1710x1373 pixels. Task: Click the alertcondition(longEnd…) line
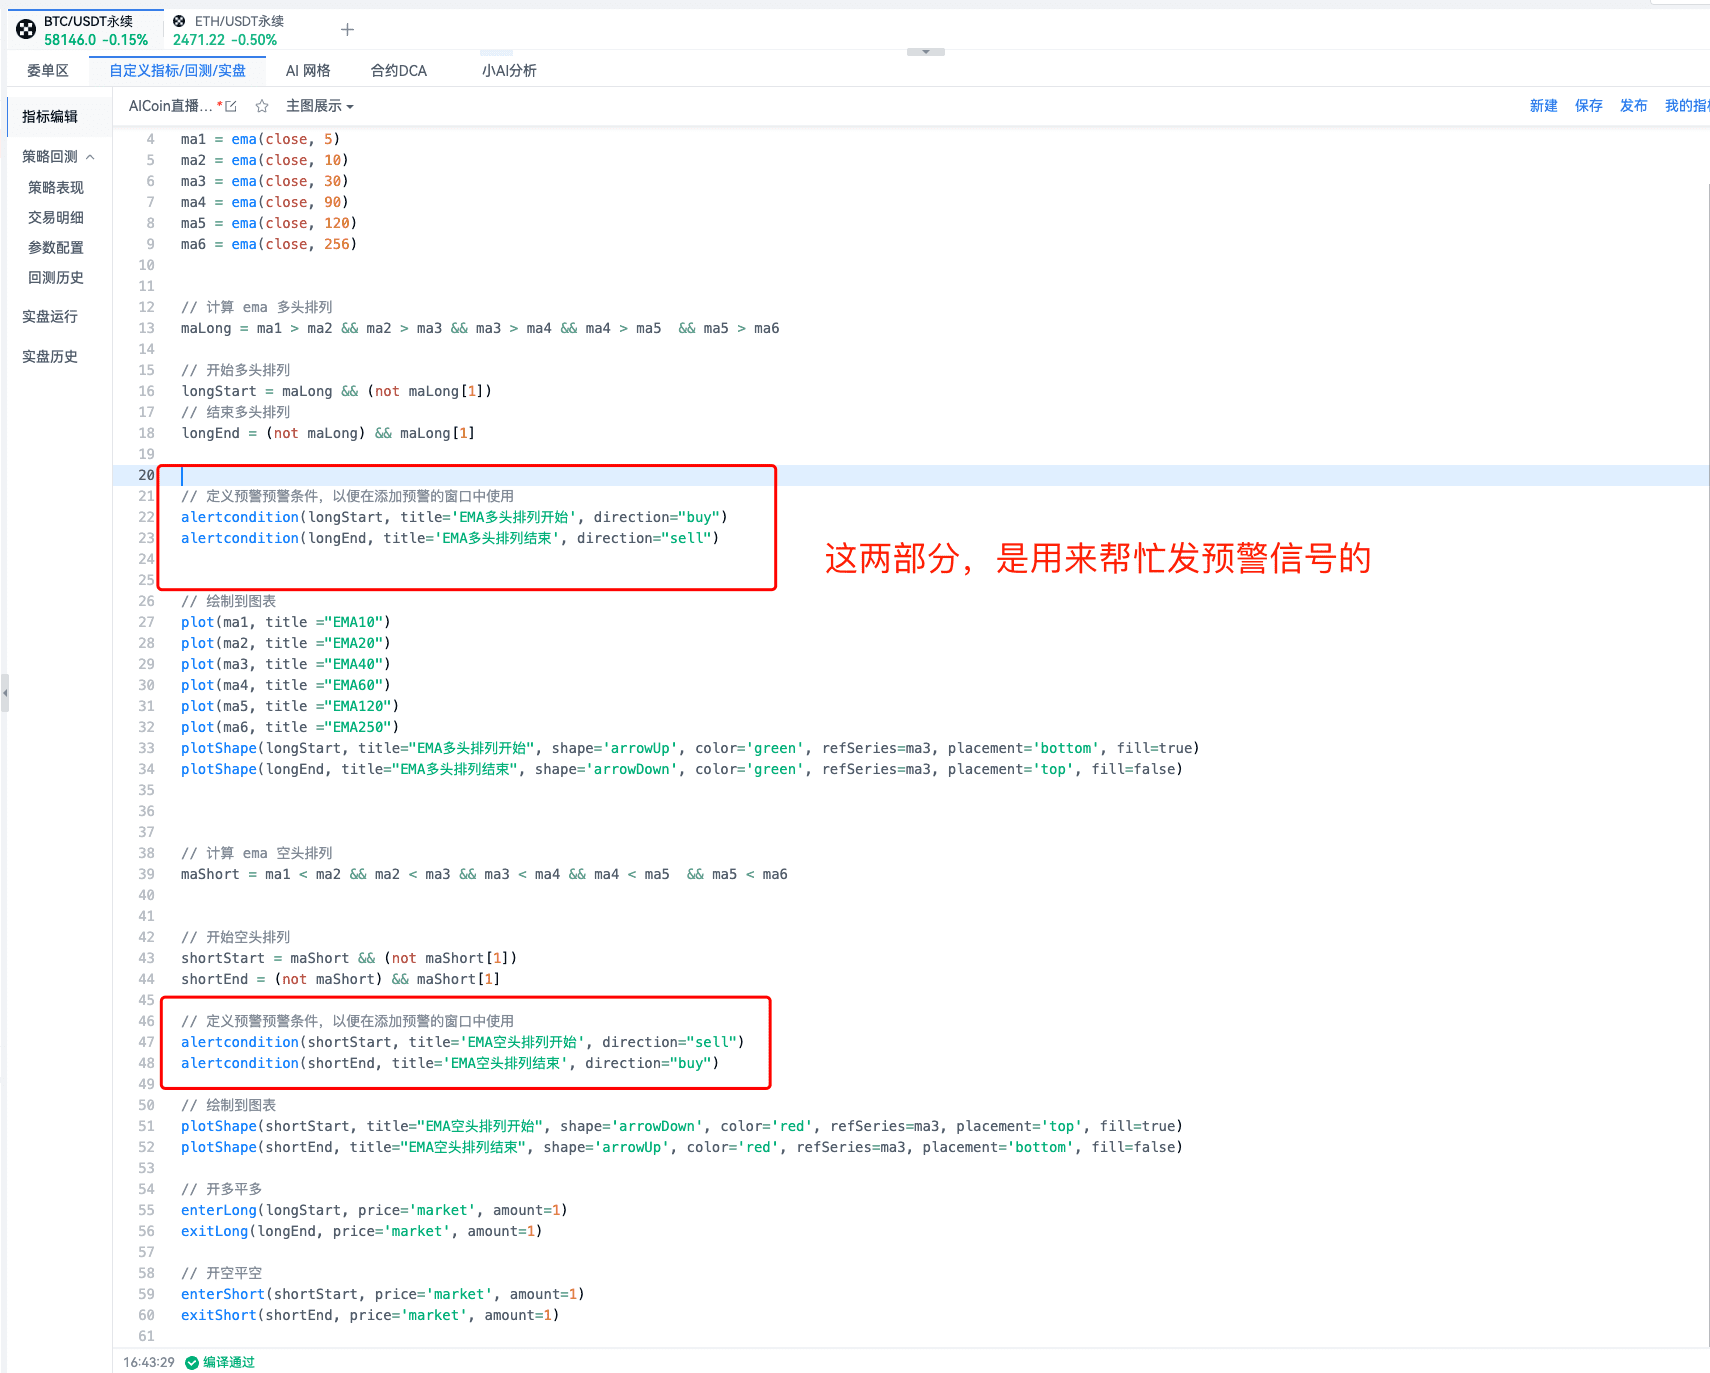tap(450, 538)
